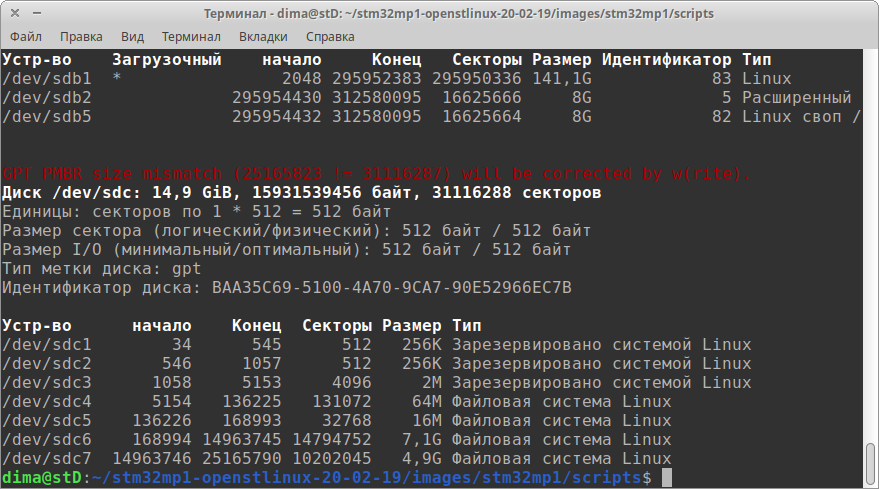The height and width of the screenshot is (489, 879).
Task: Select /dev/sdc1 device name
Action: pyautogui.click(x=47, y=344)
